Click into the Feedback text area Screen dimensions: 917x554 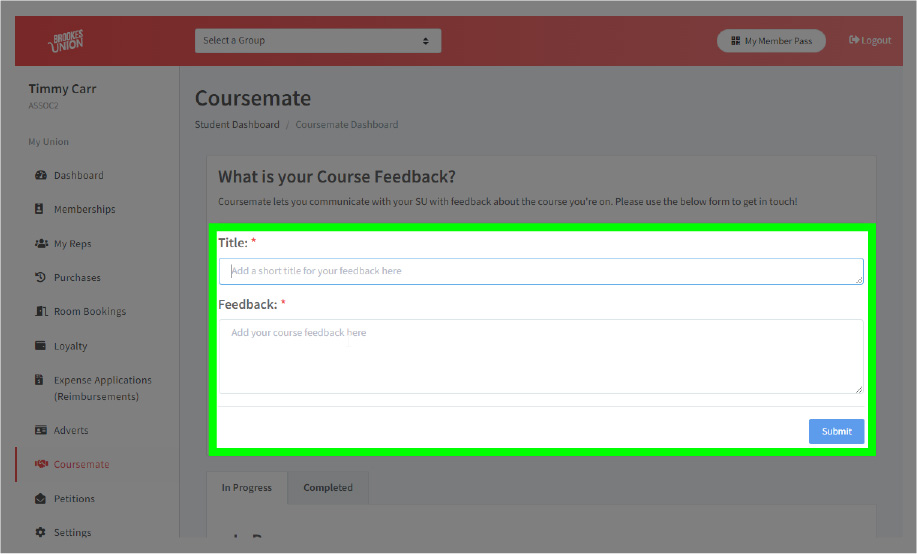click(540, 356)
